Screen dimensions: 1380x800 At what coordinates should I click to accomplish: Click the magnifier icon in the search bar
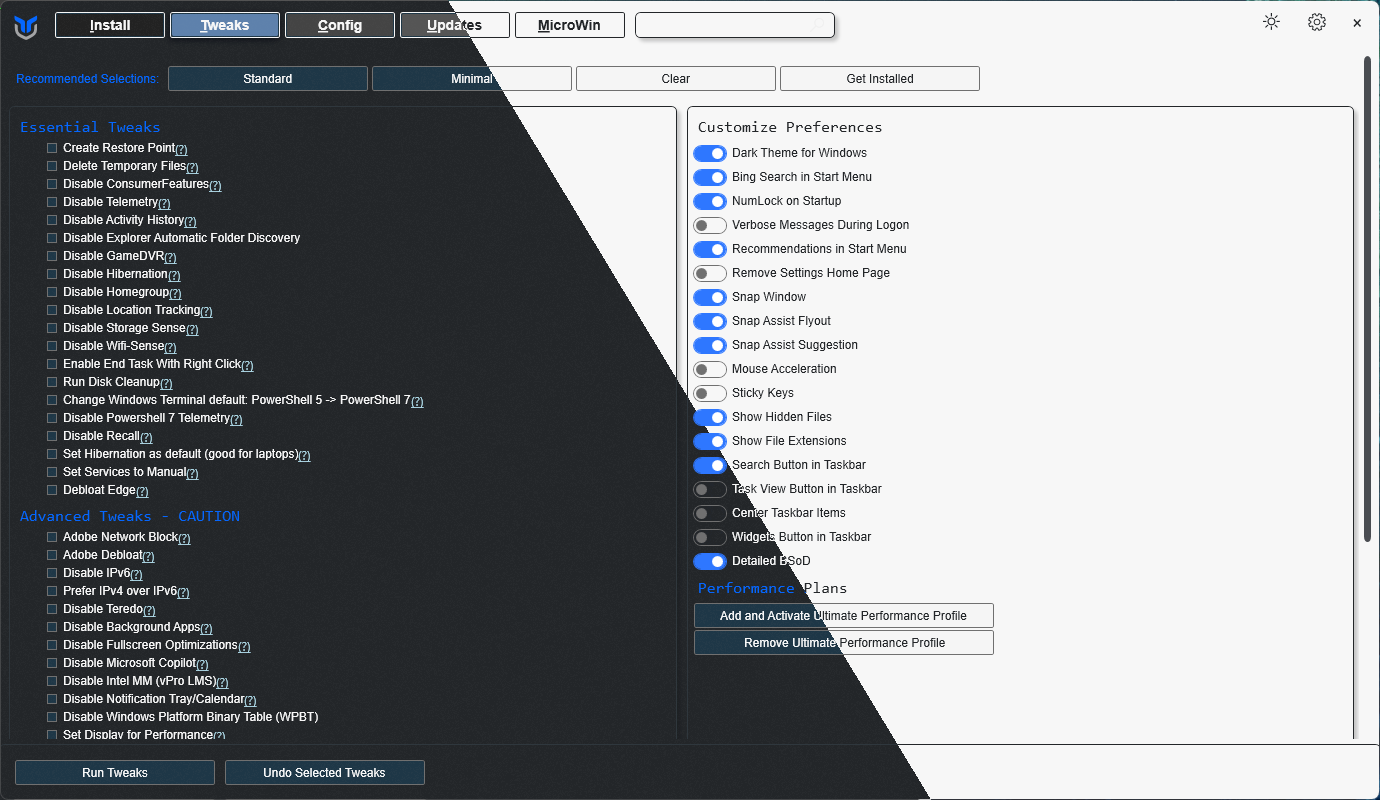tap(819, 24)
